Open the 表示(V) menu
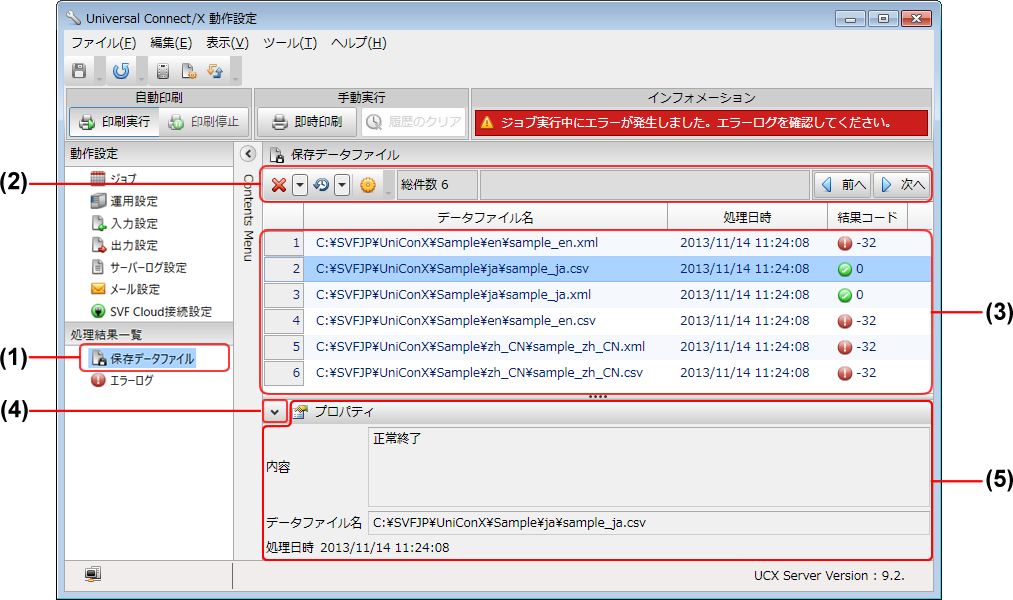 tap(227, 43)
